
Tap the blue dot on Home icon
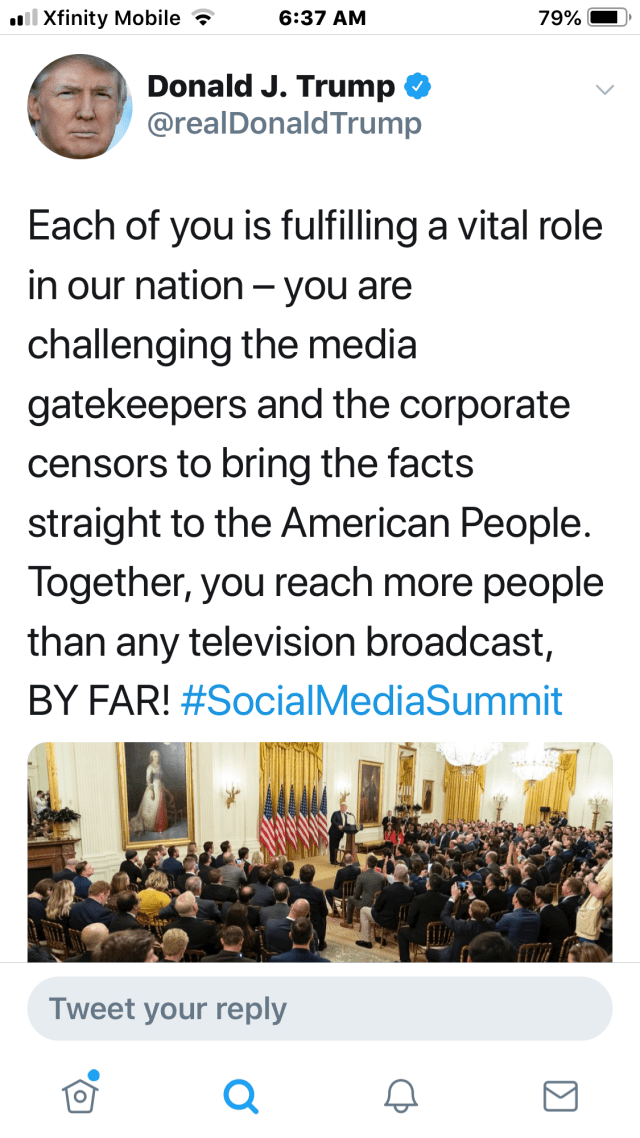[93, 1075]
